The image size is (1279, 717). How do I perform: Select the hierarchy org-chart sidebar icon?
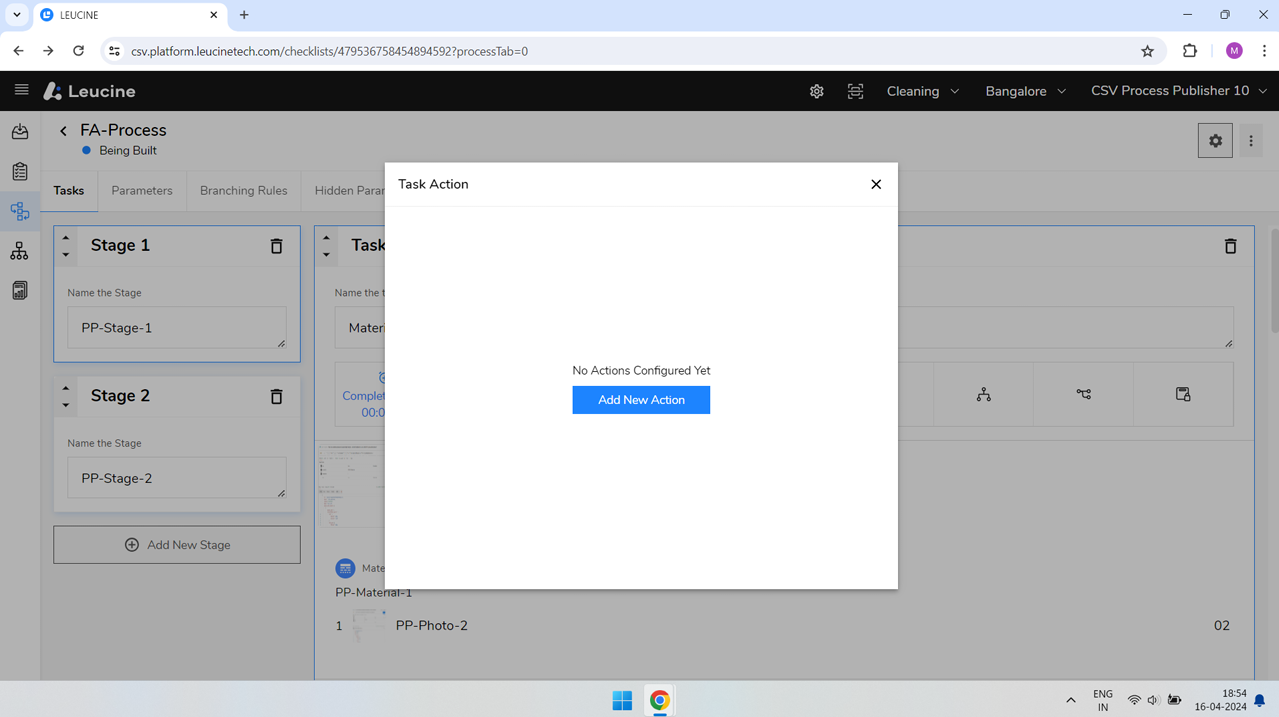click(20, 250)
